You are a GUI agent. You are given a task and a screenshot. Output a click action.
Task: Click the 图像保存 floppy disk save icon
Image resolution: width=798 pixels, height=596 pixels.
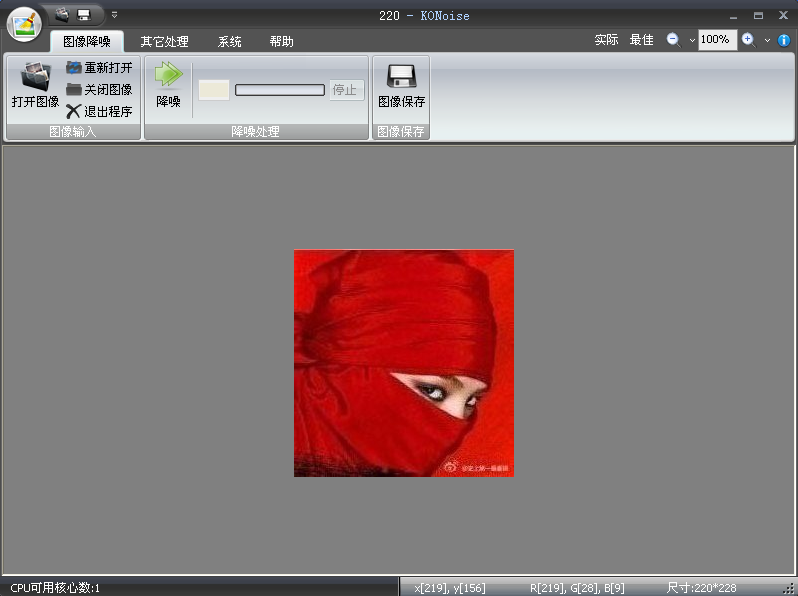point(401,77)
